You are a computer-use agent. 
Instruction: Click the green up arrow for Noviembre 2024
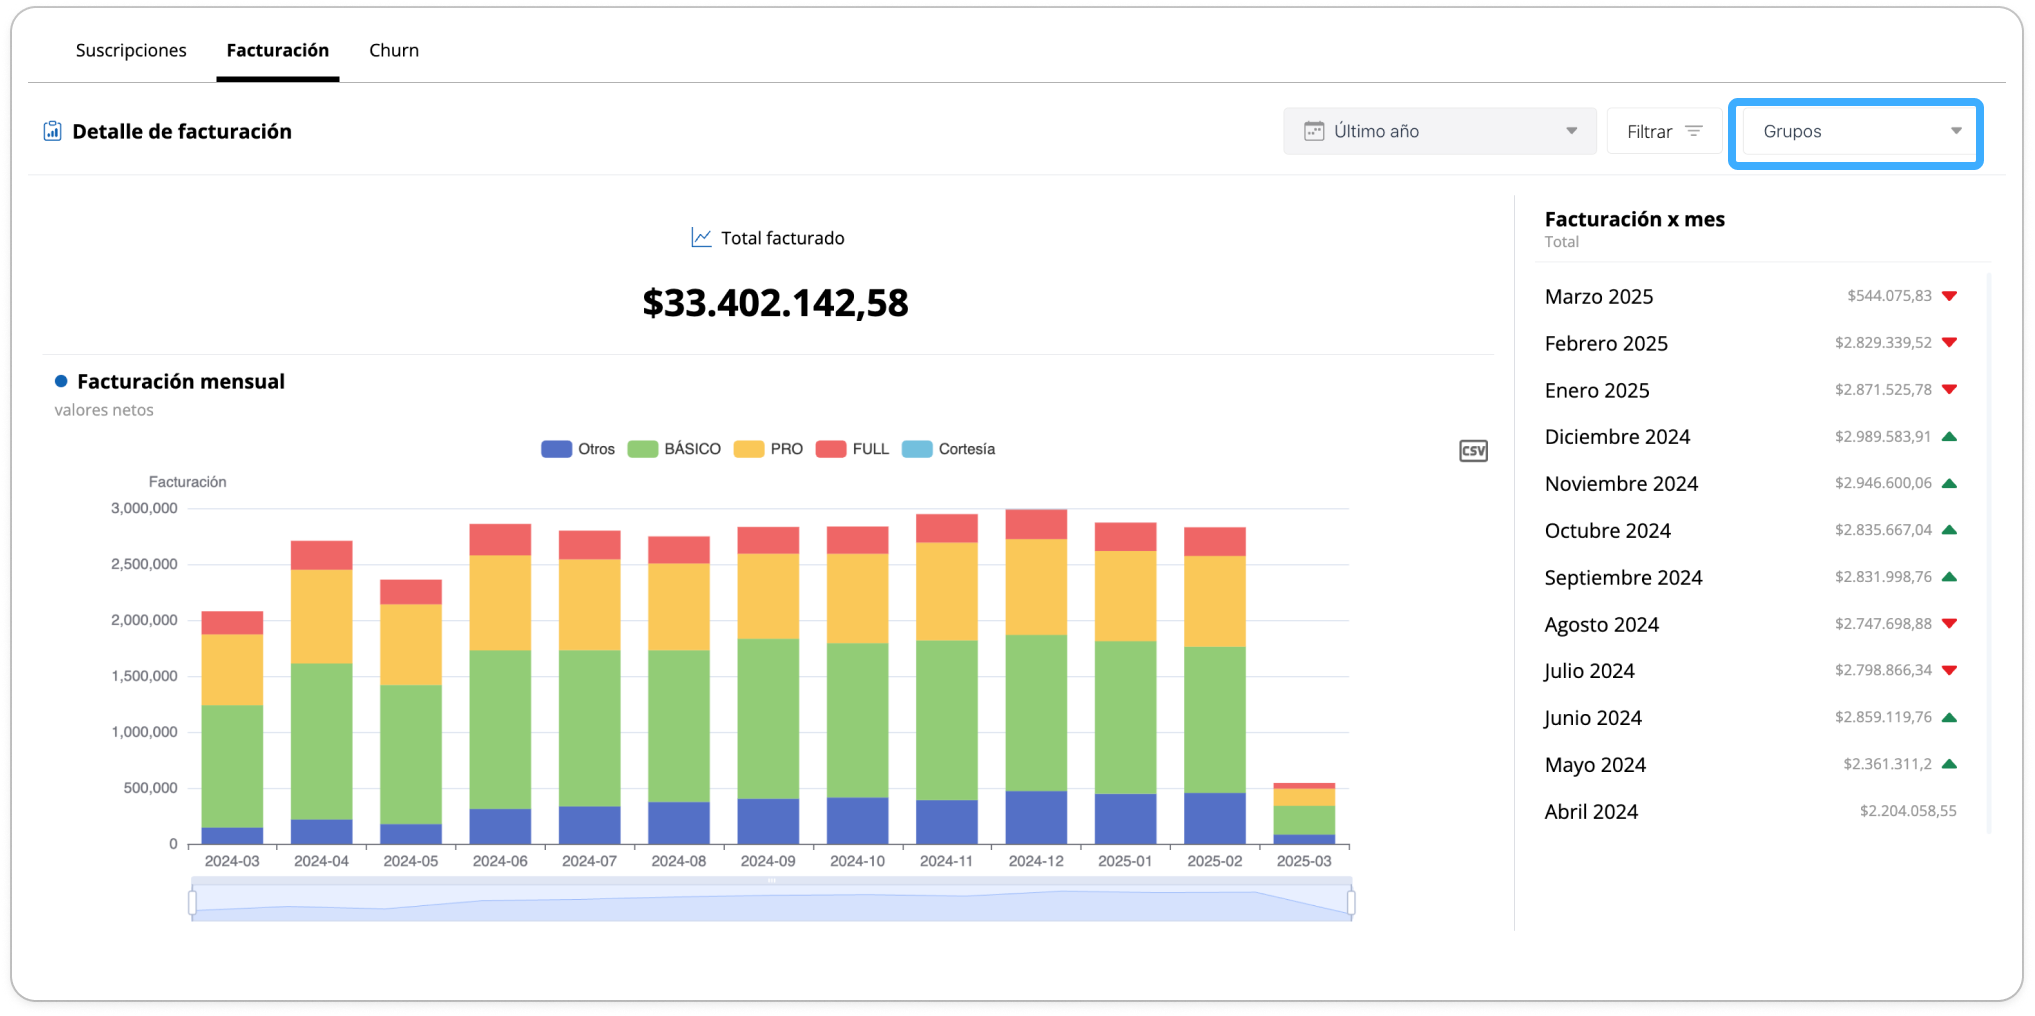pyautogui.click(x=1949, y=483)
